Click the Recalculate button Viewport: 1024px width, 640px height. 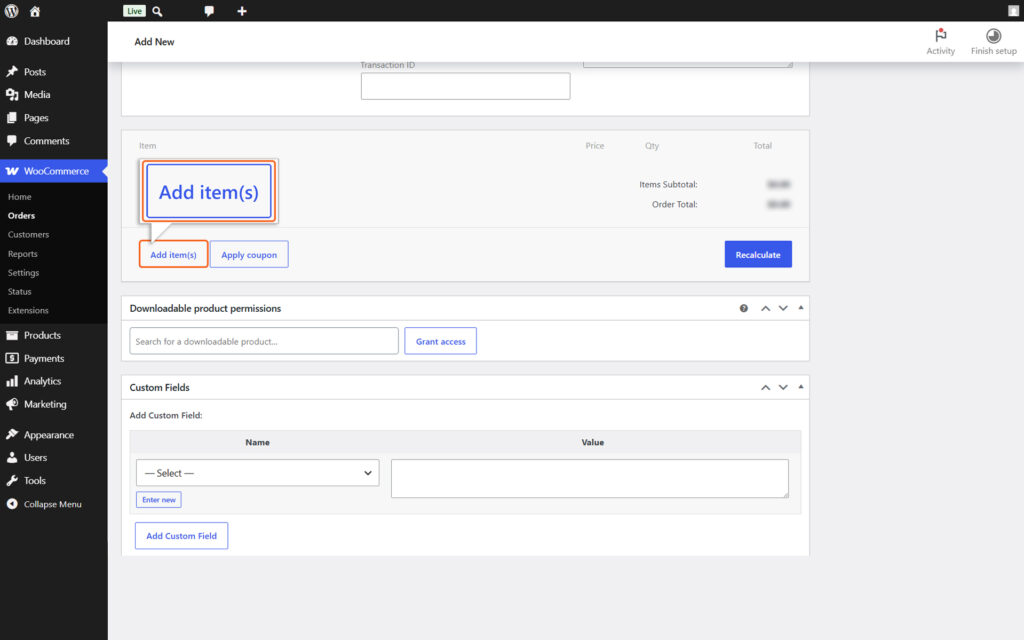[758, 254]
